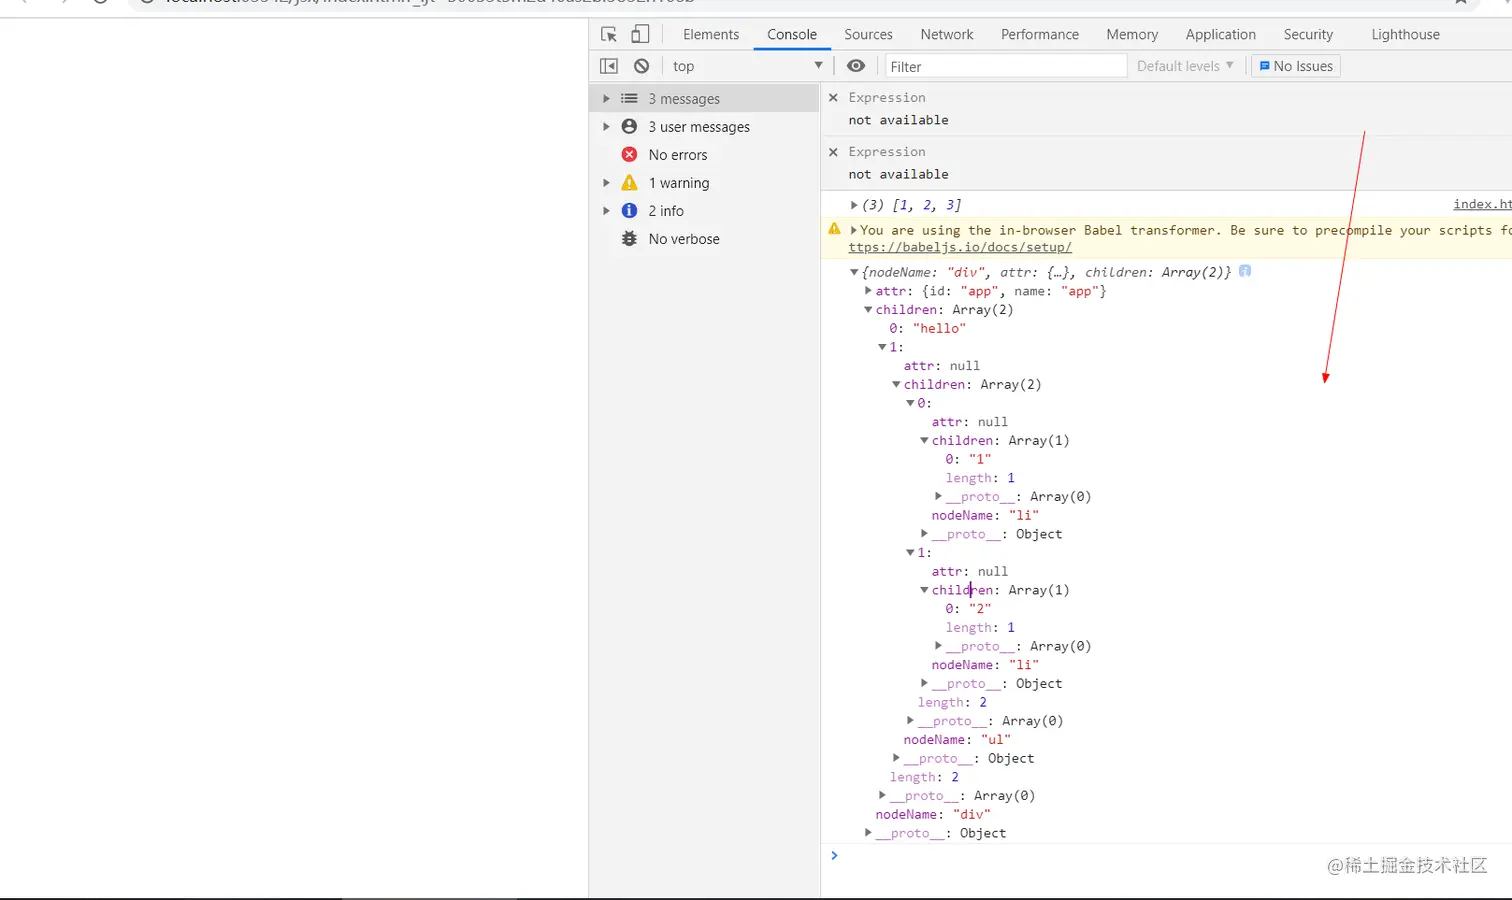1512x900 pixels.
Task: Remove the first live Expression with its X
Action: click(833, 98)
